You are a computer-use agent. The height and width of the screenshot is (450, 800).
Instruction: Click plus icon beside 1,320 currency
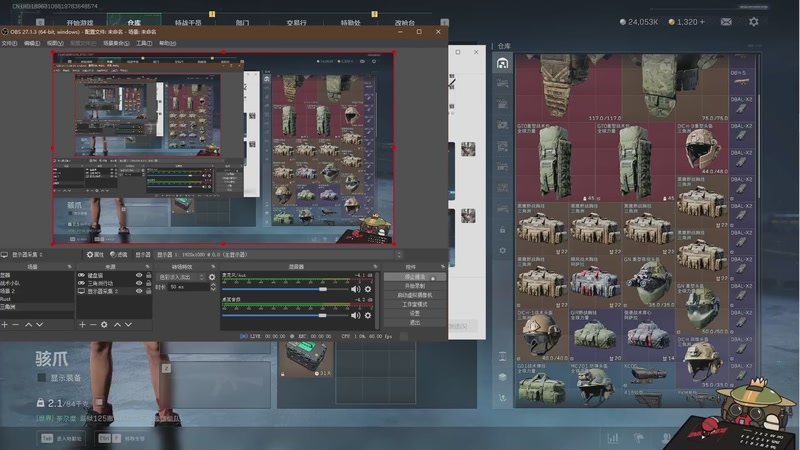pyautogui.click(x=702, y=22)
